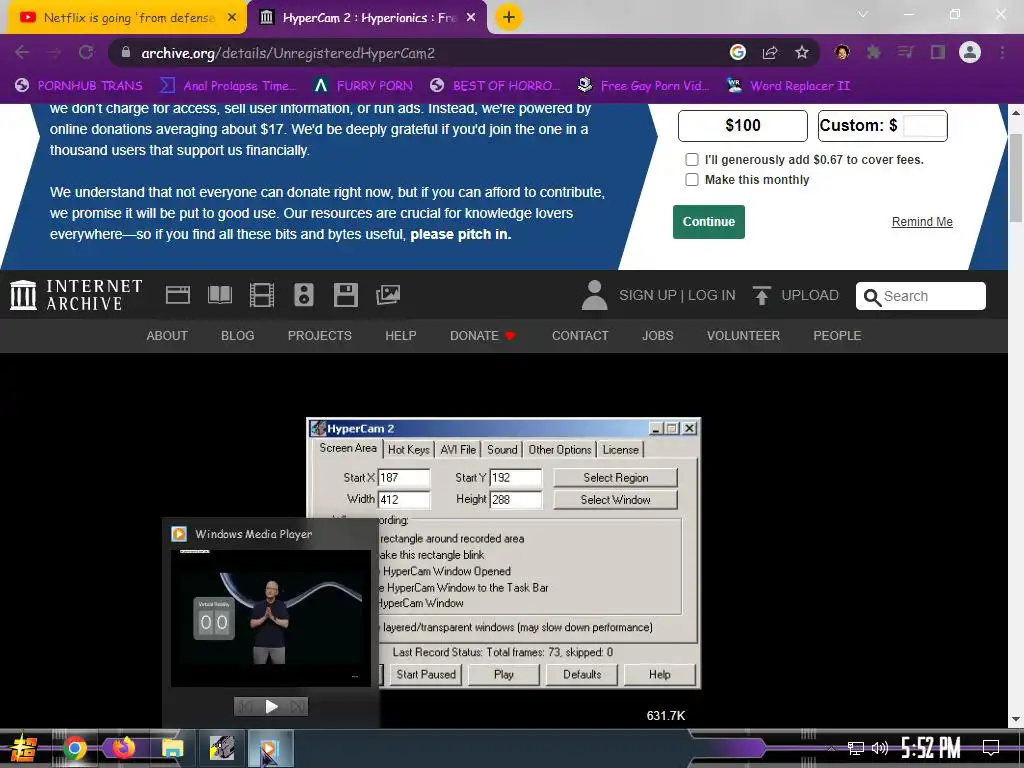Image resolution: width=1024 pixels, height=768 pixels.
Task: Open the notification center icon
Action: [991, 747]
